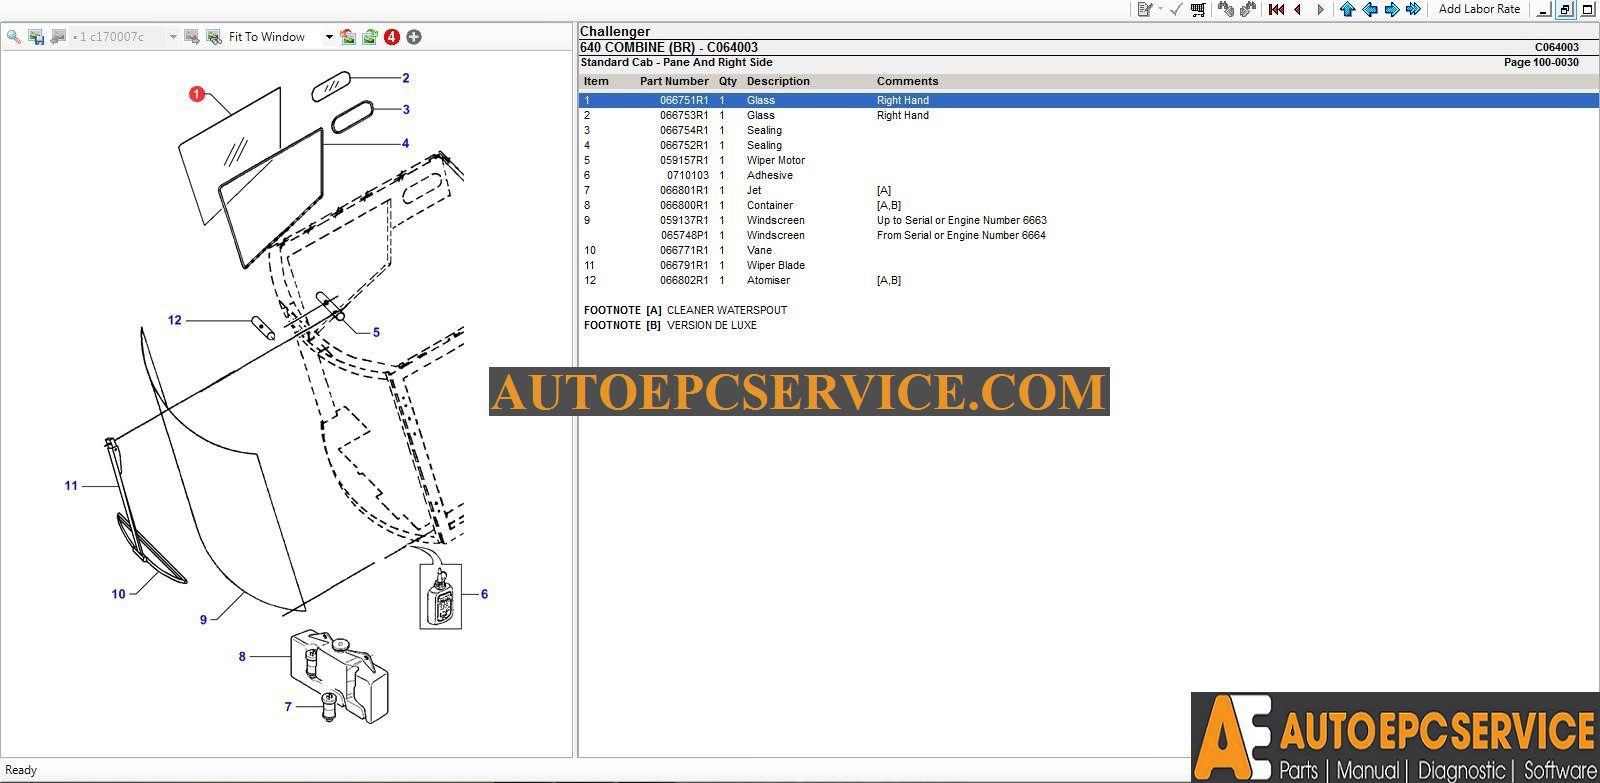Click callout number 2 in the diagram
Image resolution: width=1600 pixels, height=783 pixels.
pos(406,78)
